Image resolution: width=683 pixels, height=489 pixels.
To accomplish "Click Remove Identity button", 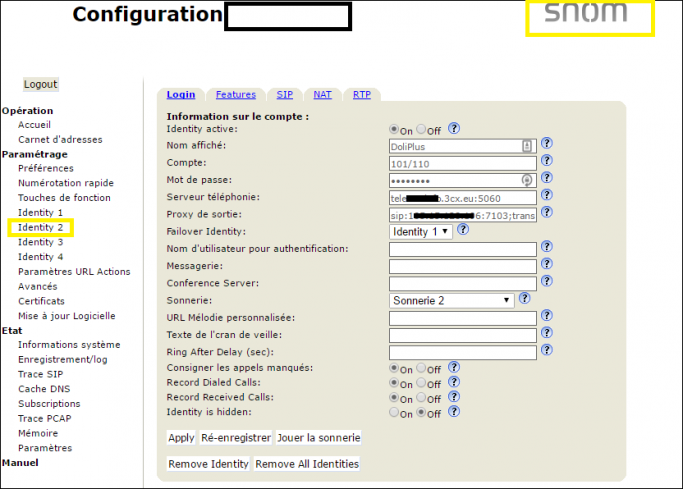I will pyautogui.click(x=208, y=464).
